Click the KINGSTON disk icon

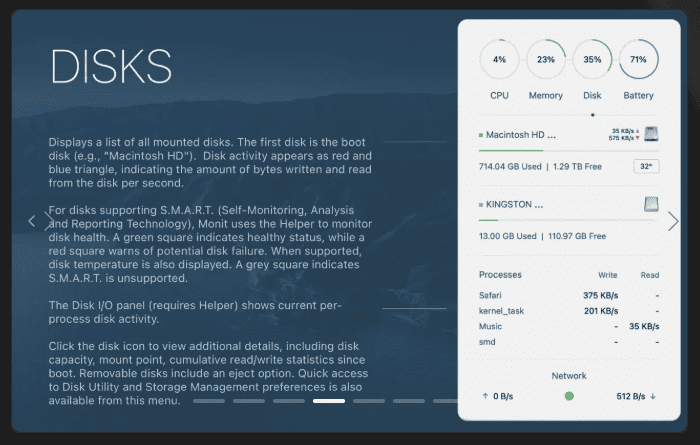651,204
